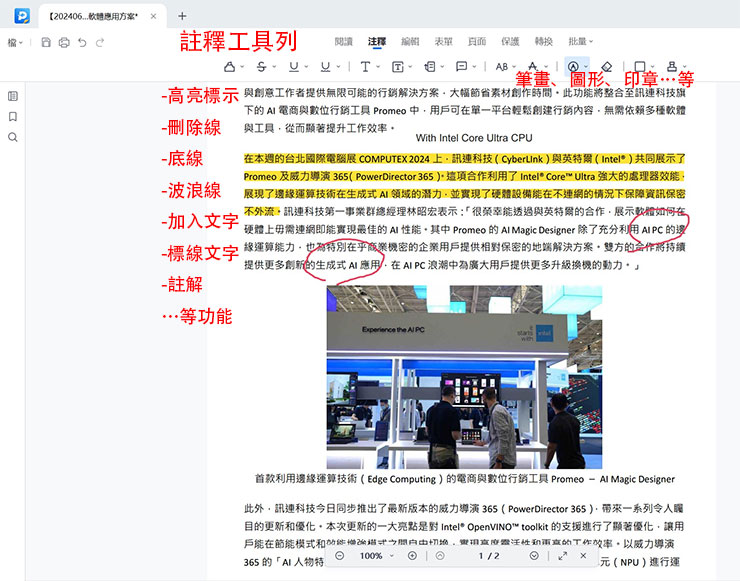Click the app logo icon

(x=22, y=16)
